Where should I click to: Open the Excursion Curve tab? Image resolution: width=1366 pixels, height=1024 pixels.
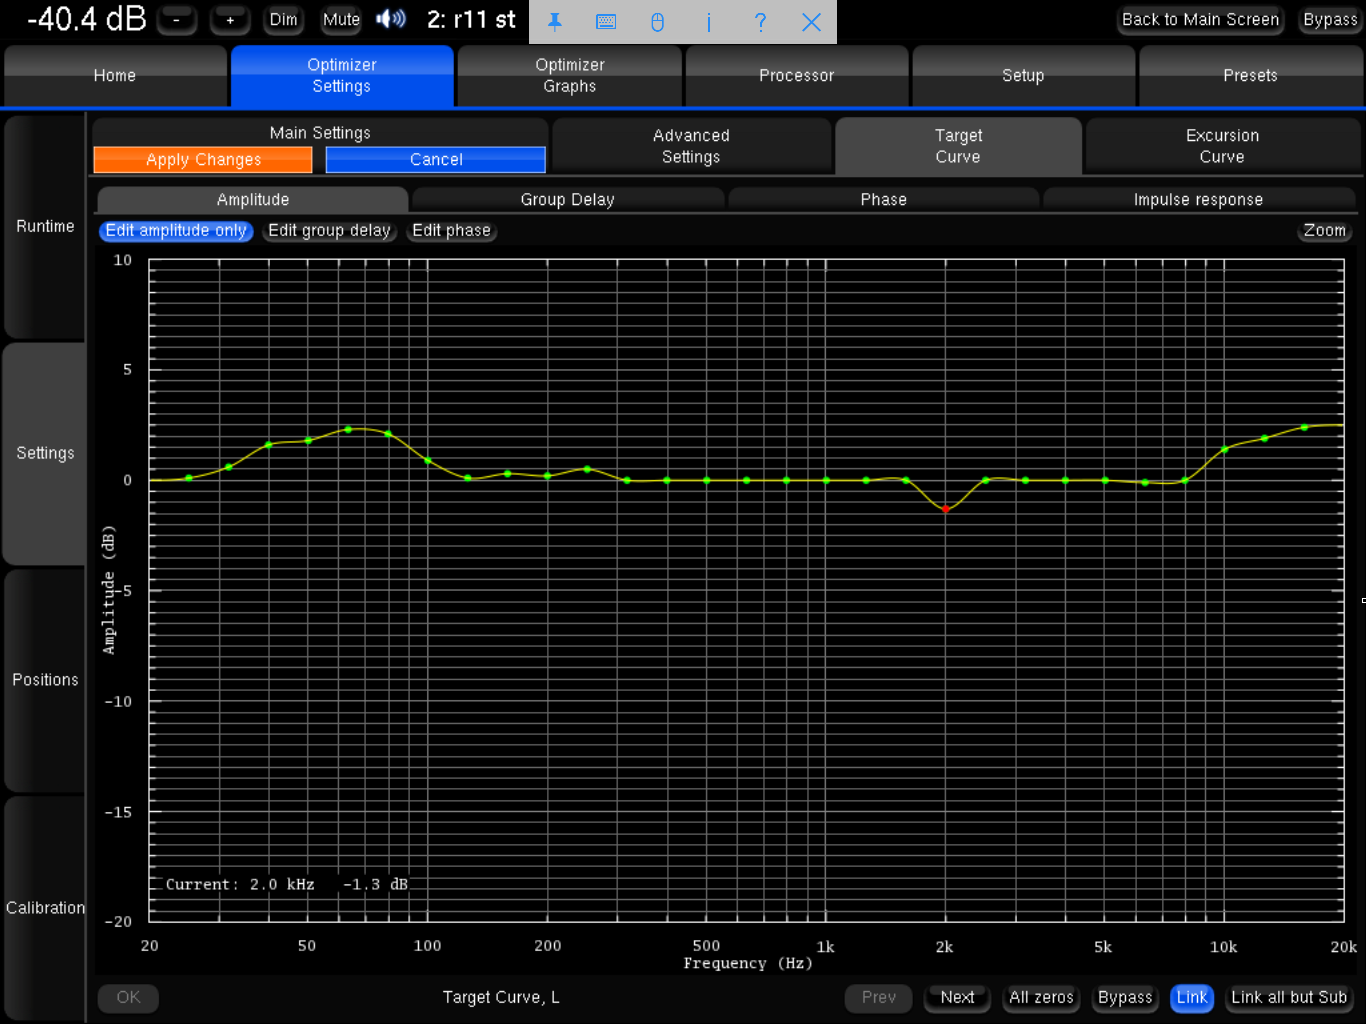coord(1222,146)
